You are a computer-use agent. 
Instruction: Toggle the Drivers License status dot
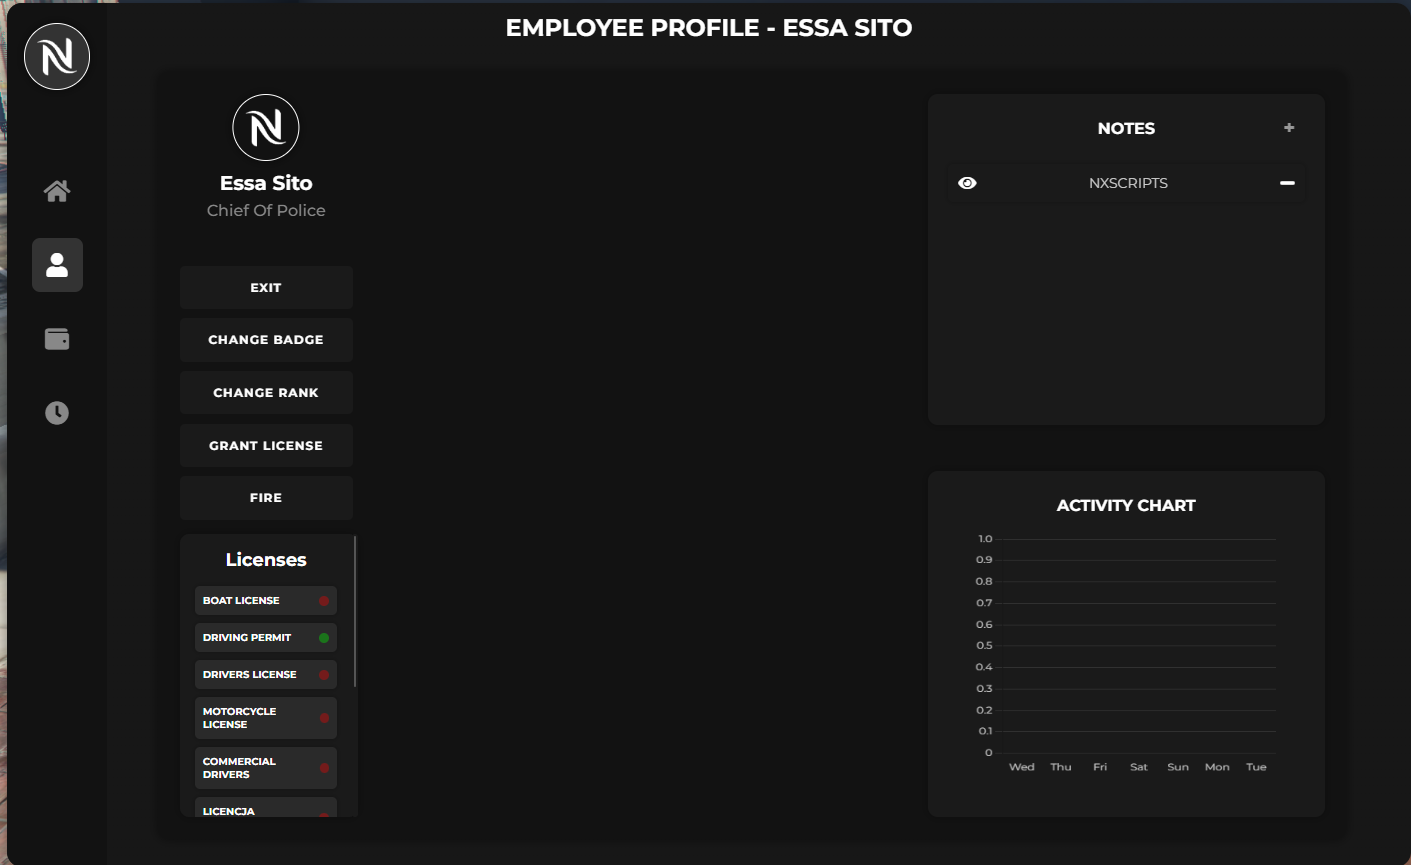tap(324, 675)
